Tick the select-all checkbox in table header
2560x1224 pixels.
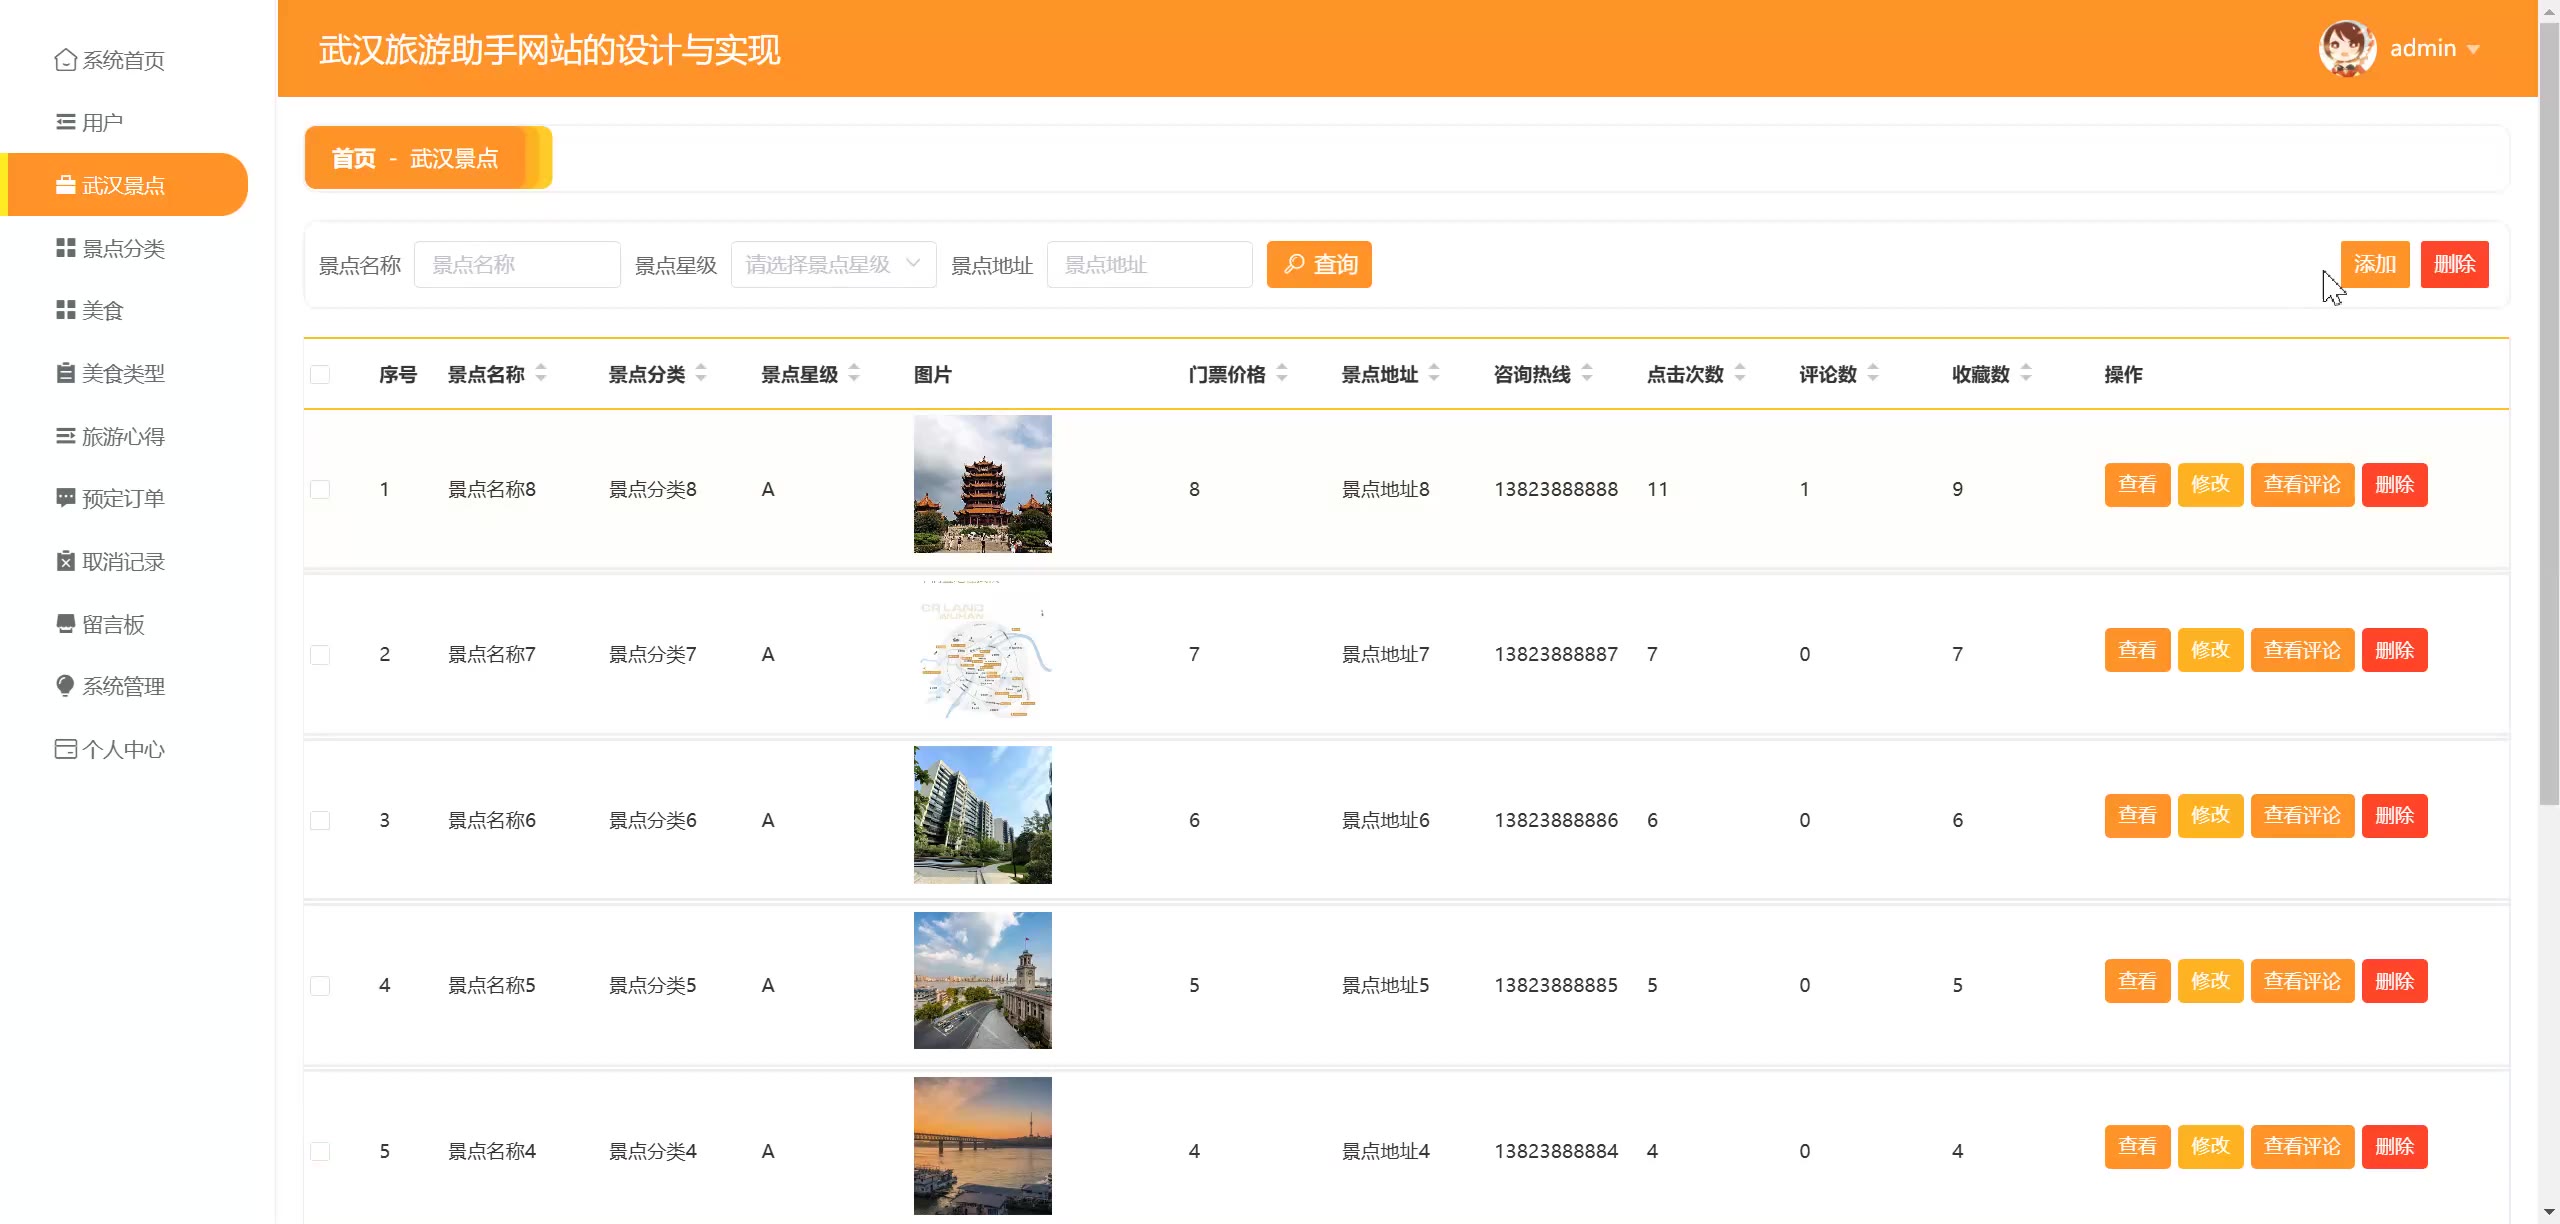(x=320, y=375)
